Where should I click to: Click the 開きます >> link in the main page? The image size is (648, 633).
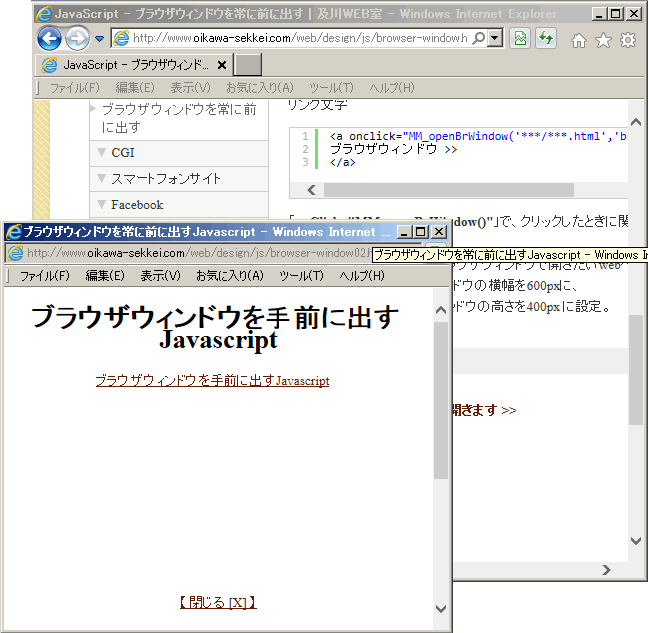point(484,410)
